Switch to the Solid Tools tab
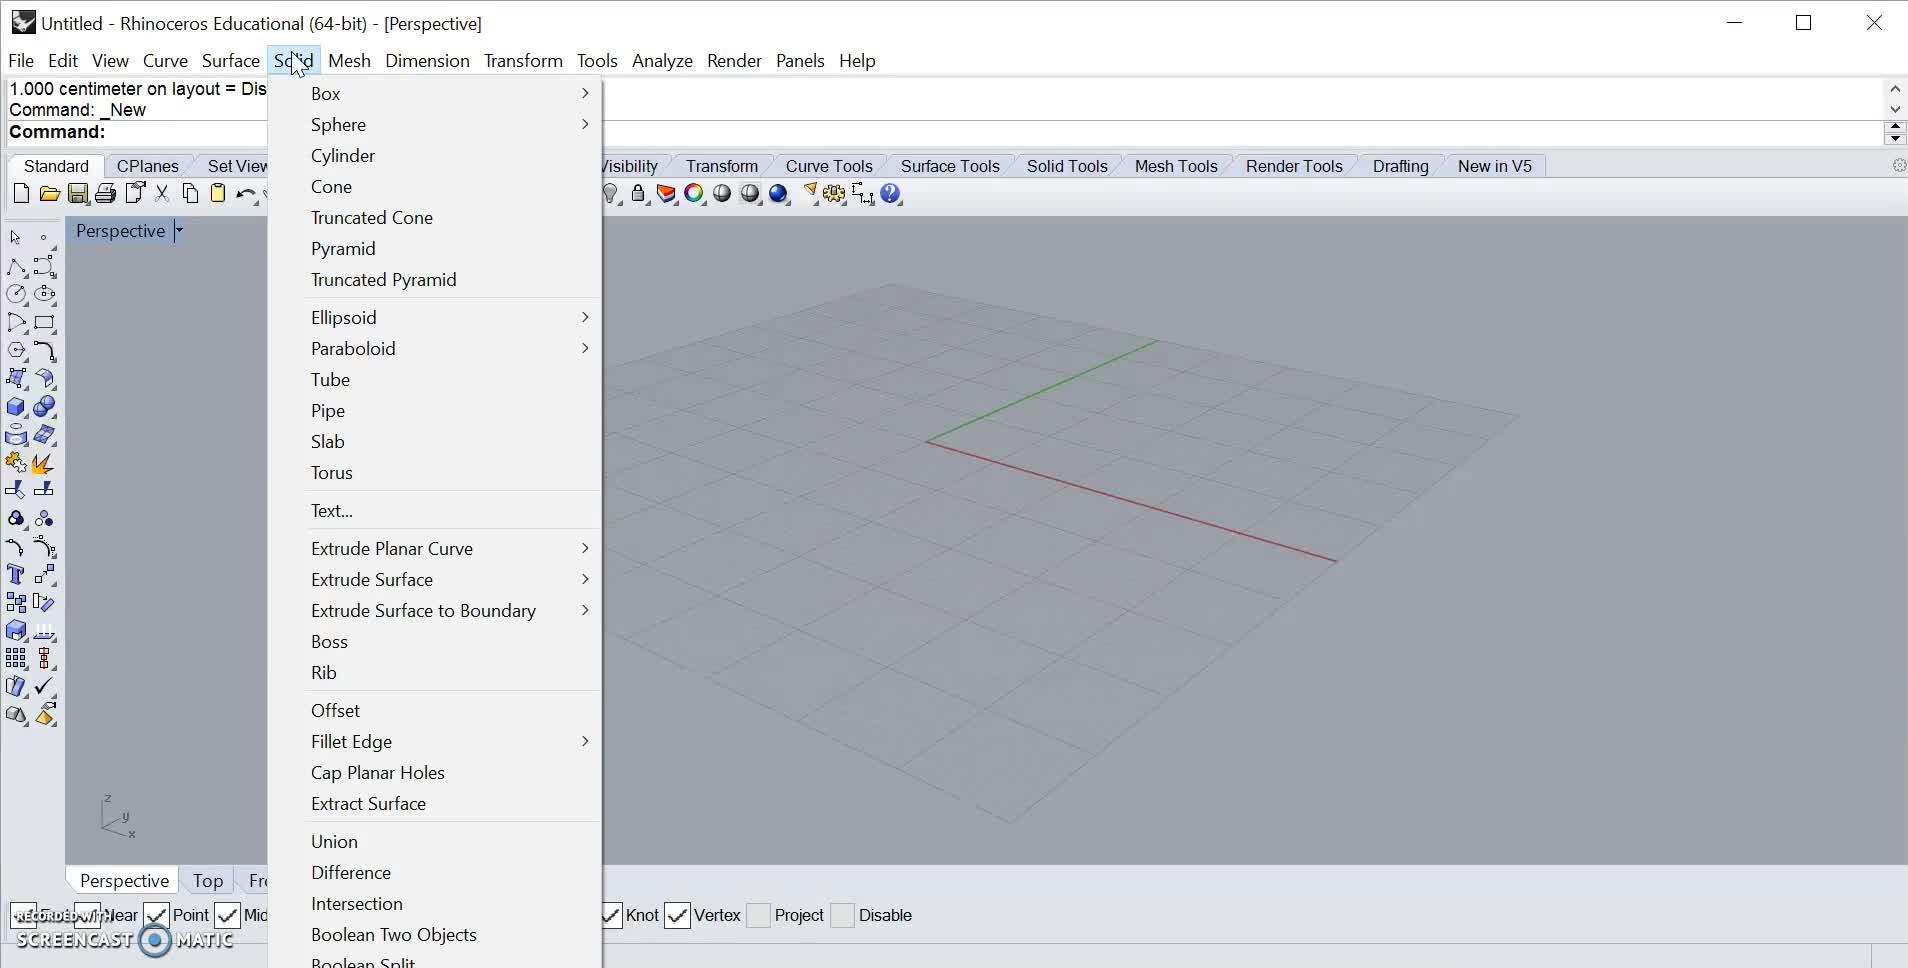The height and width of the screenshot is (968, 1908). click(1066, 166)
